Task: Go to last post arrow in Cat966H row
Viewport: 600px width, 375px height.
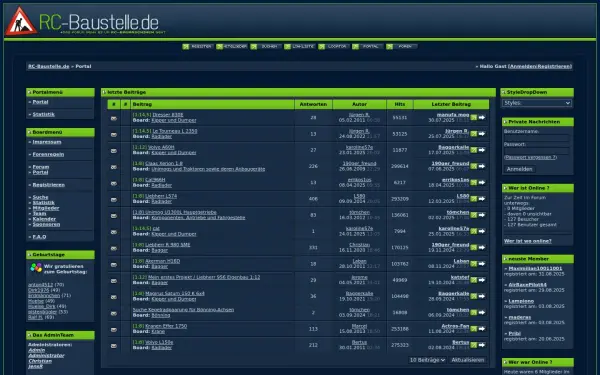Action: 482,183
